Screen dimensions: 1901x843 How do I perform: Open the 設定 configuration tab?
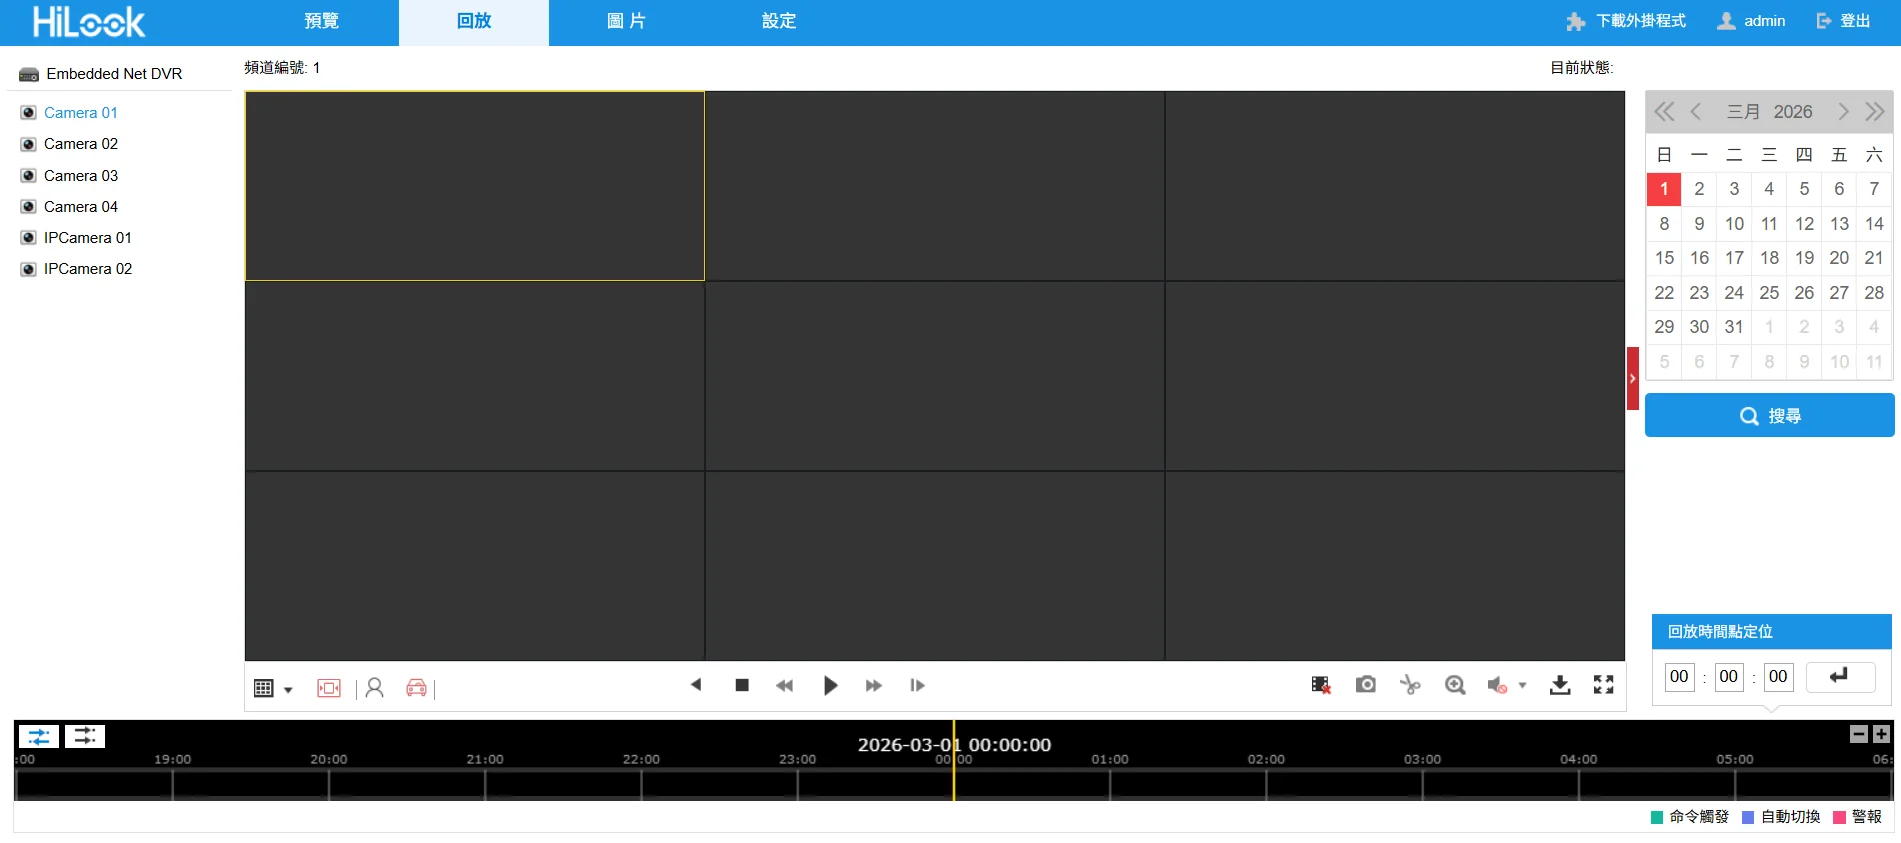(x=778, y=22)
